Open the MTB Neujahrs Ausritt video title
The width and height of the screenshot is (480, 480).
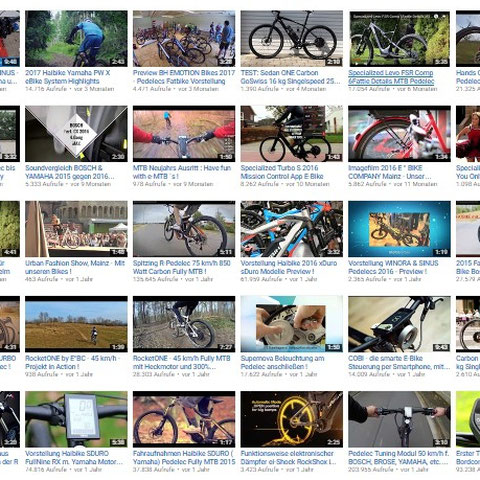click(182, 172)
